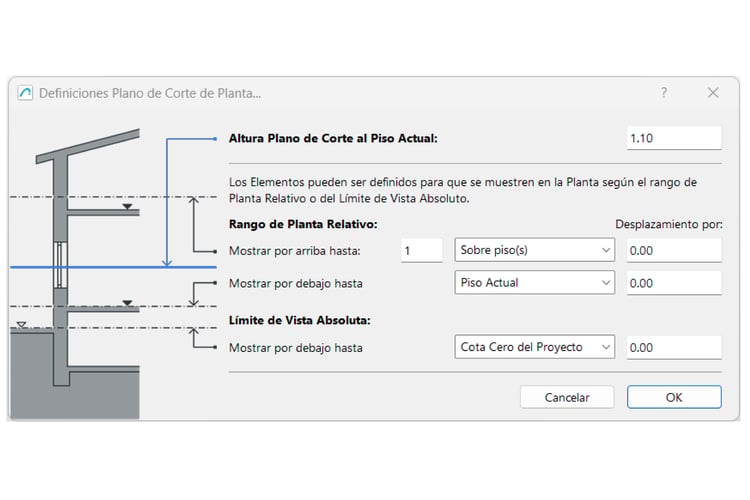Image resolution: width=750 pixels, height=500 pixels.
Task: Confirm with the OK button
Action: tap(674, 397)
